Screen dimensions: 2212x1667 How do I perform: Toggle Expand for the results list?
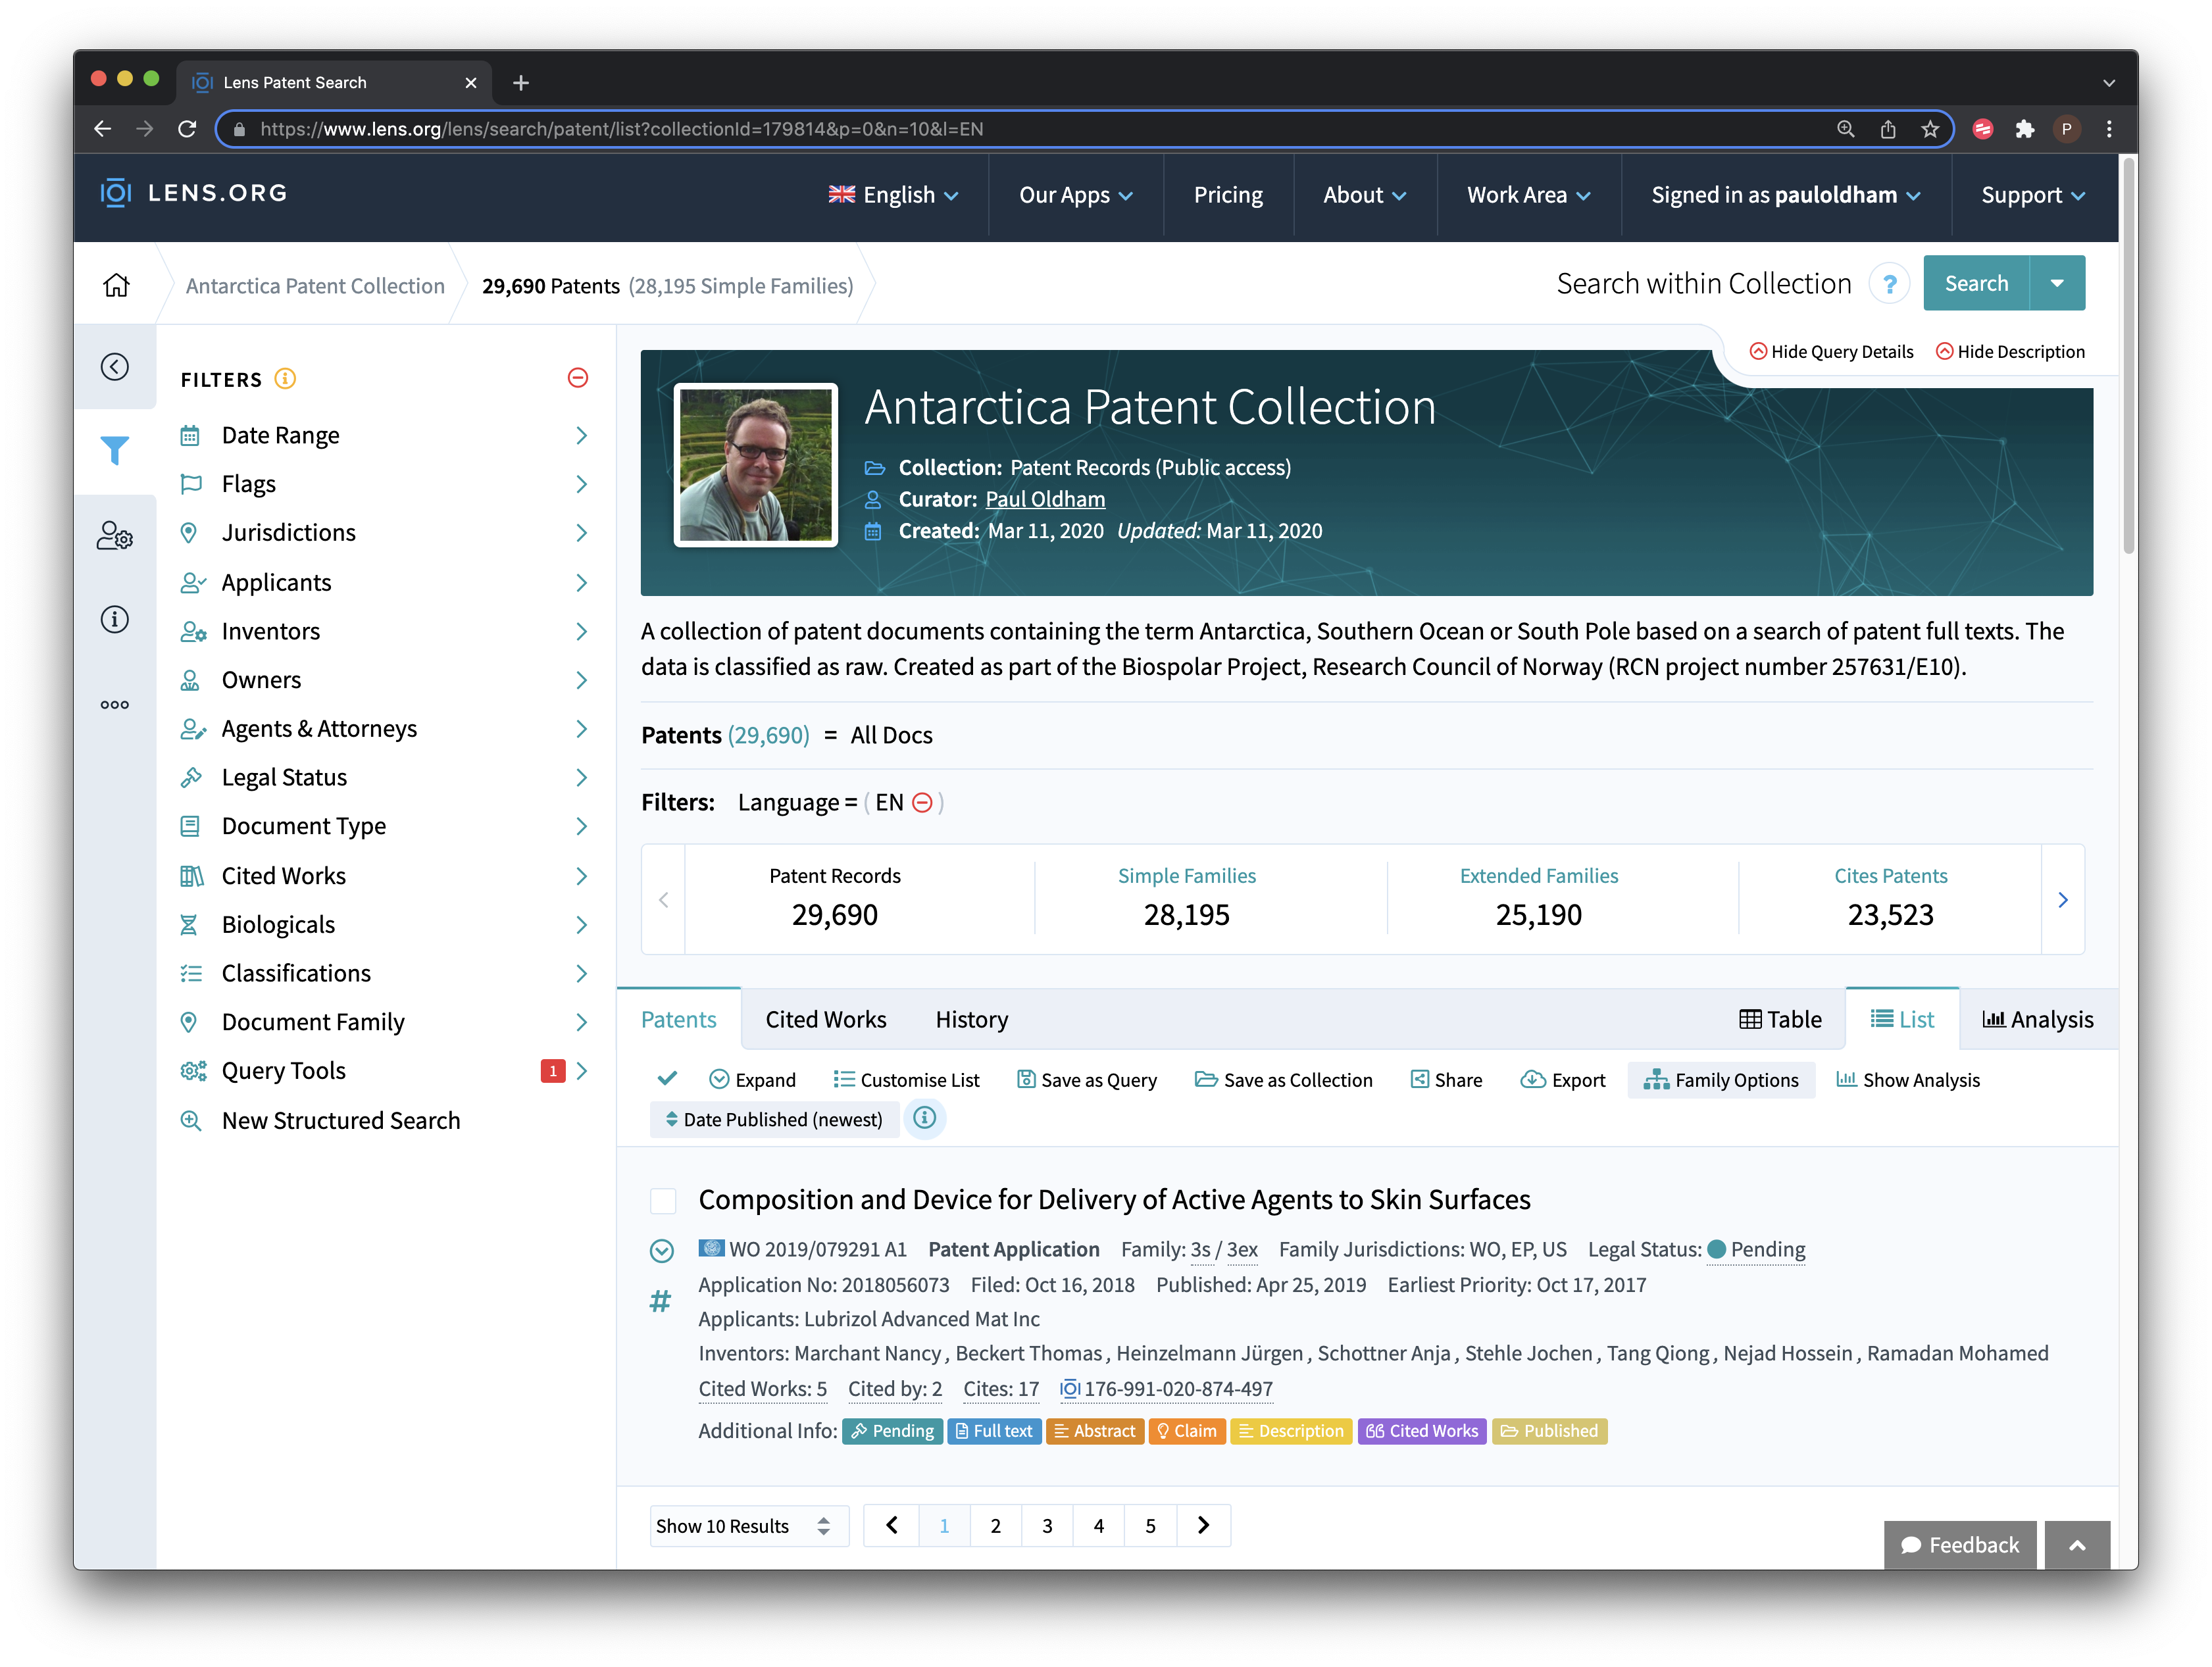pos(752,1080)
